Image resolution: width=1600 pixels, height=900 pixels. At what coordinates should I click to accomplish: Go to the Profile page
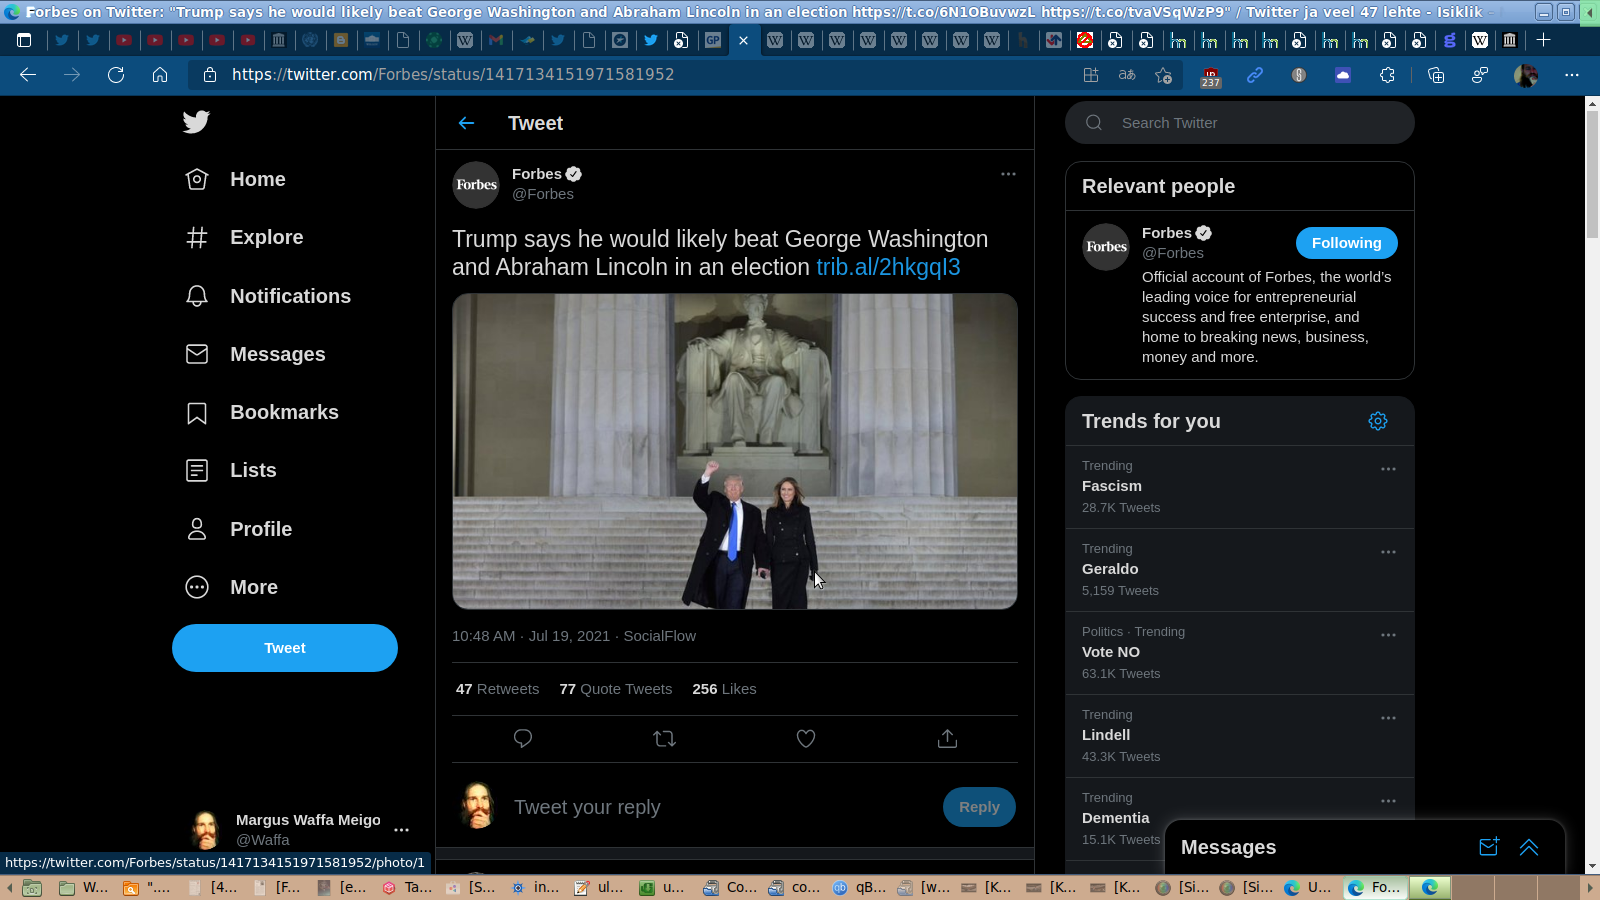[239, 529]
